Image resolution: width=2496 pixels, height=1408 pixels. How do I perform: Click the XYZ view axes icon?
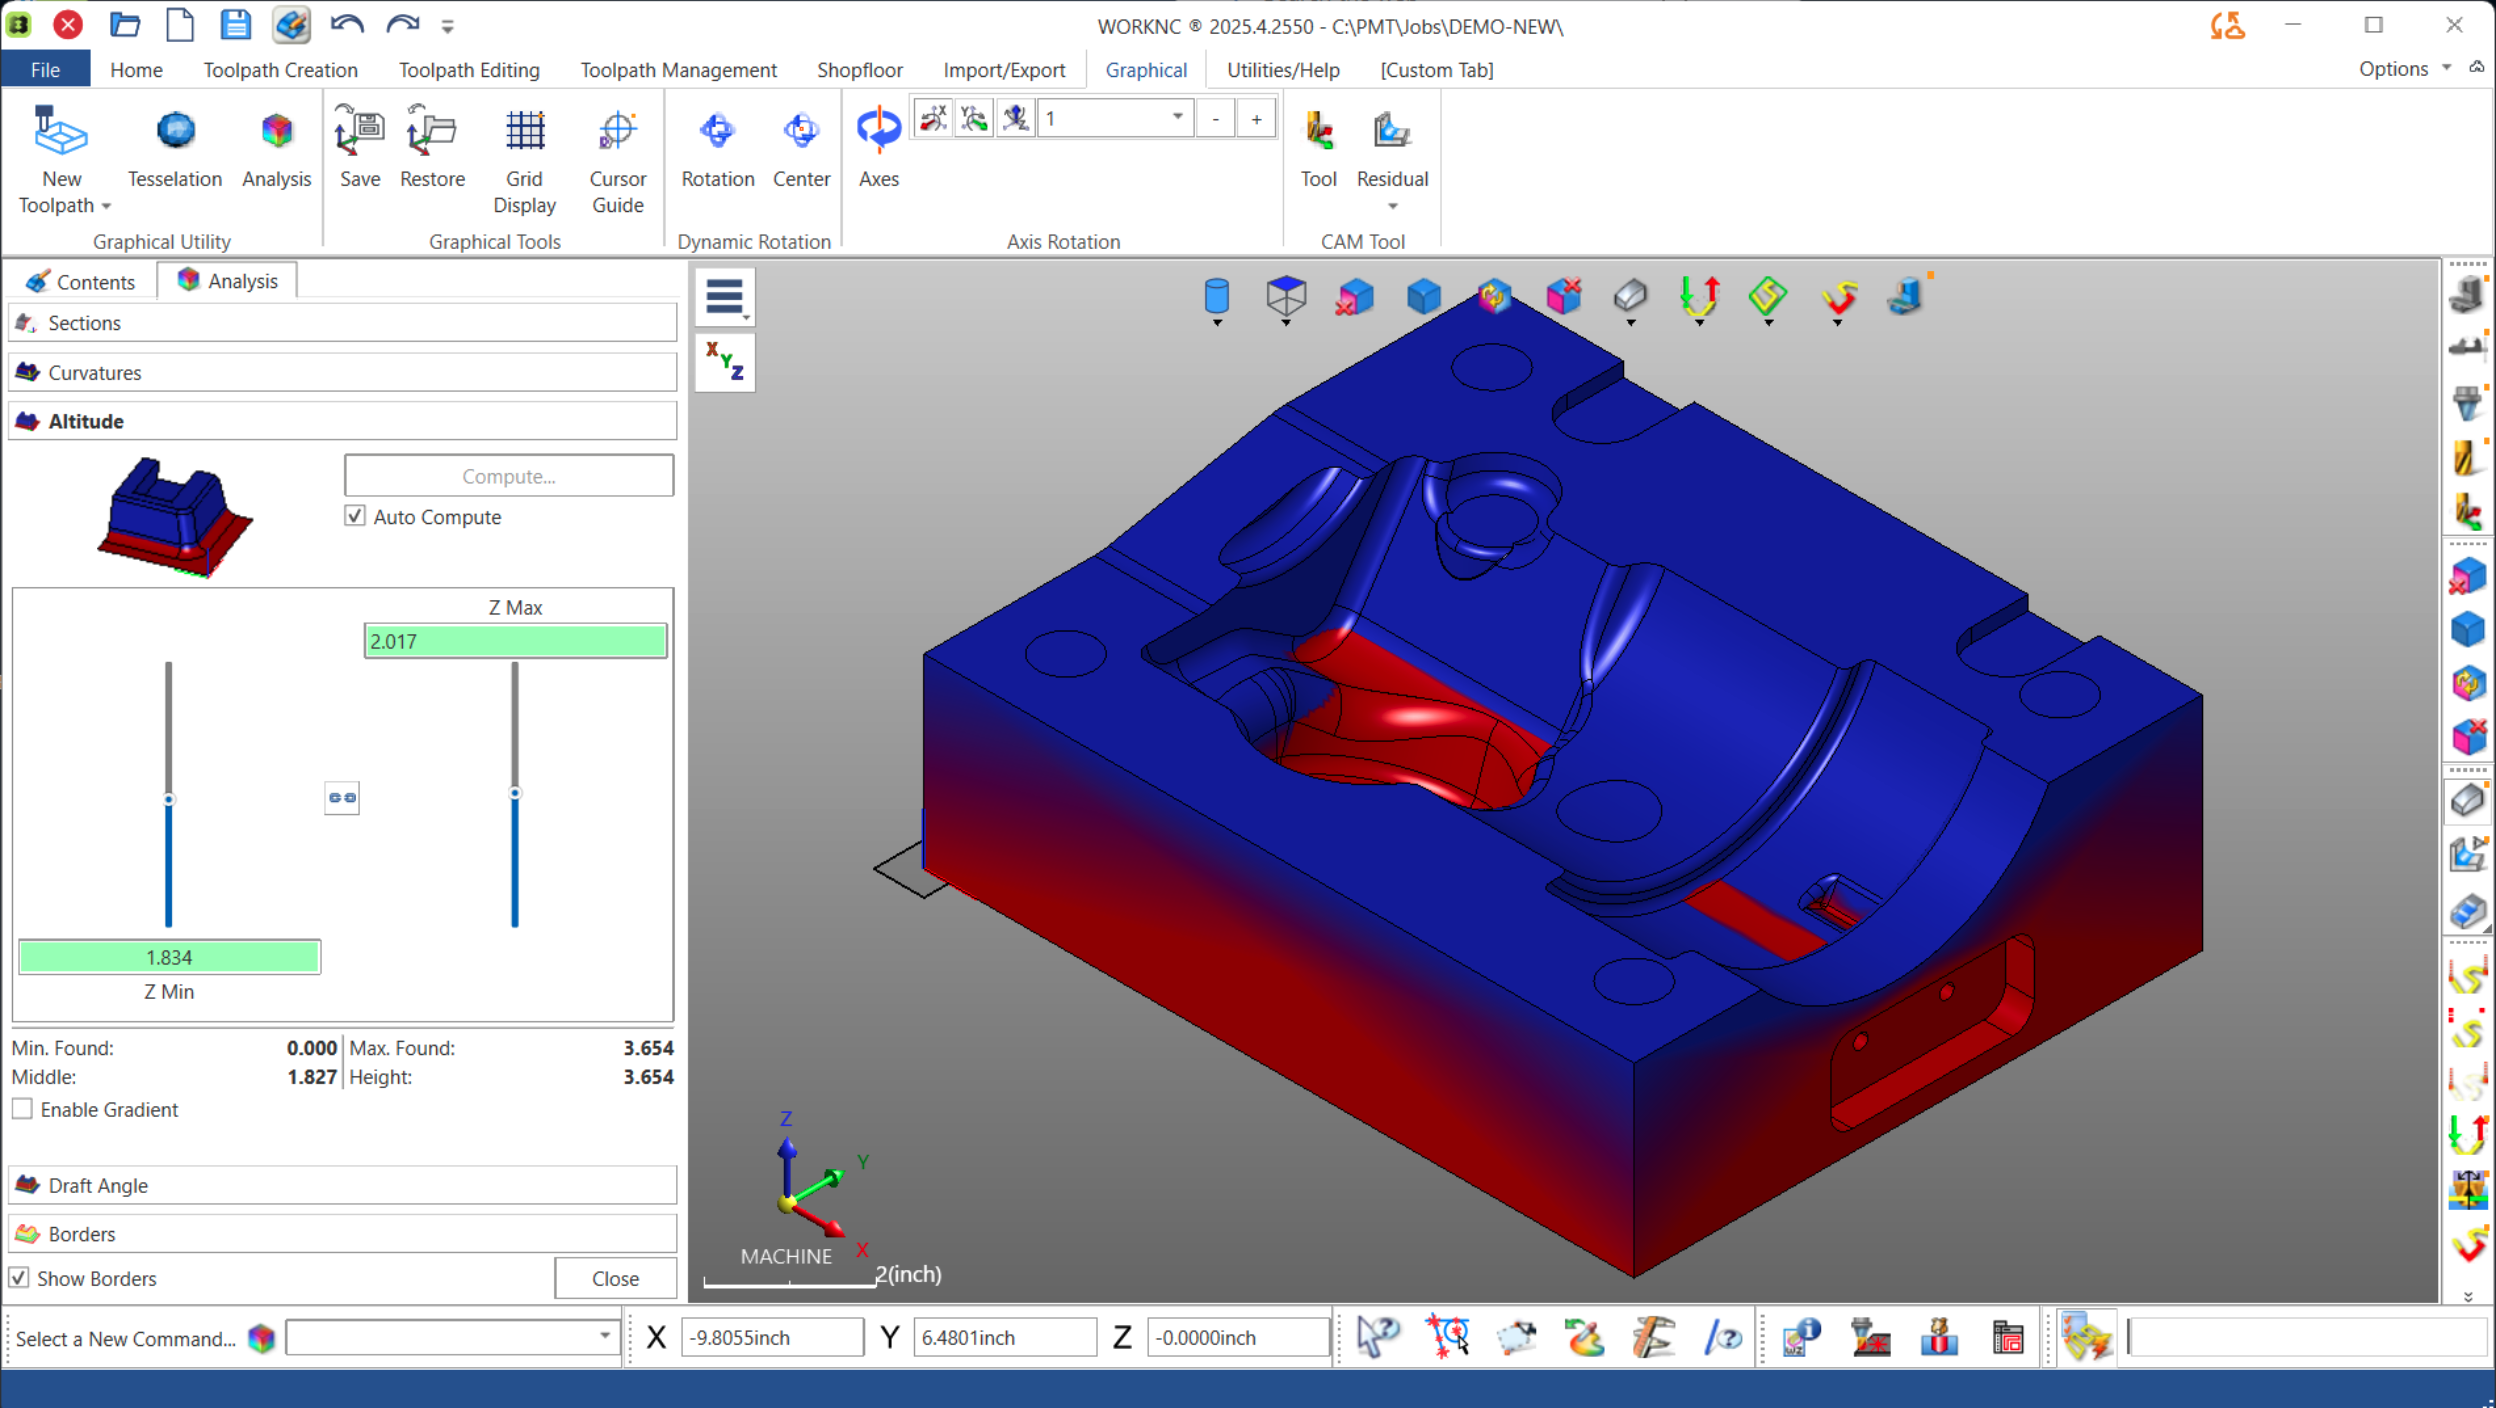[x=725, y=361]
